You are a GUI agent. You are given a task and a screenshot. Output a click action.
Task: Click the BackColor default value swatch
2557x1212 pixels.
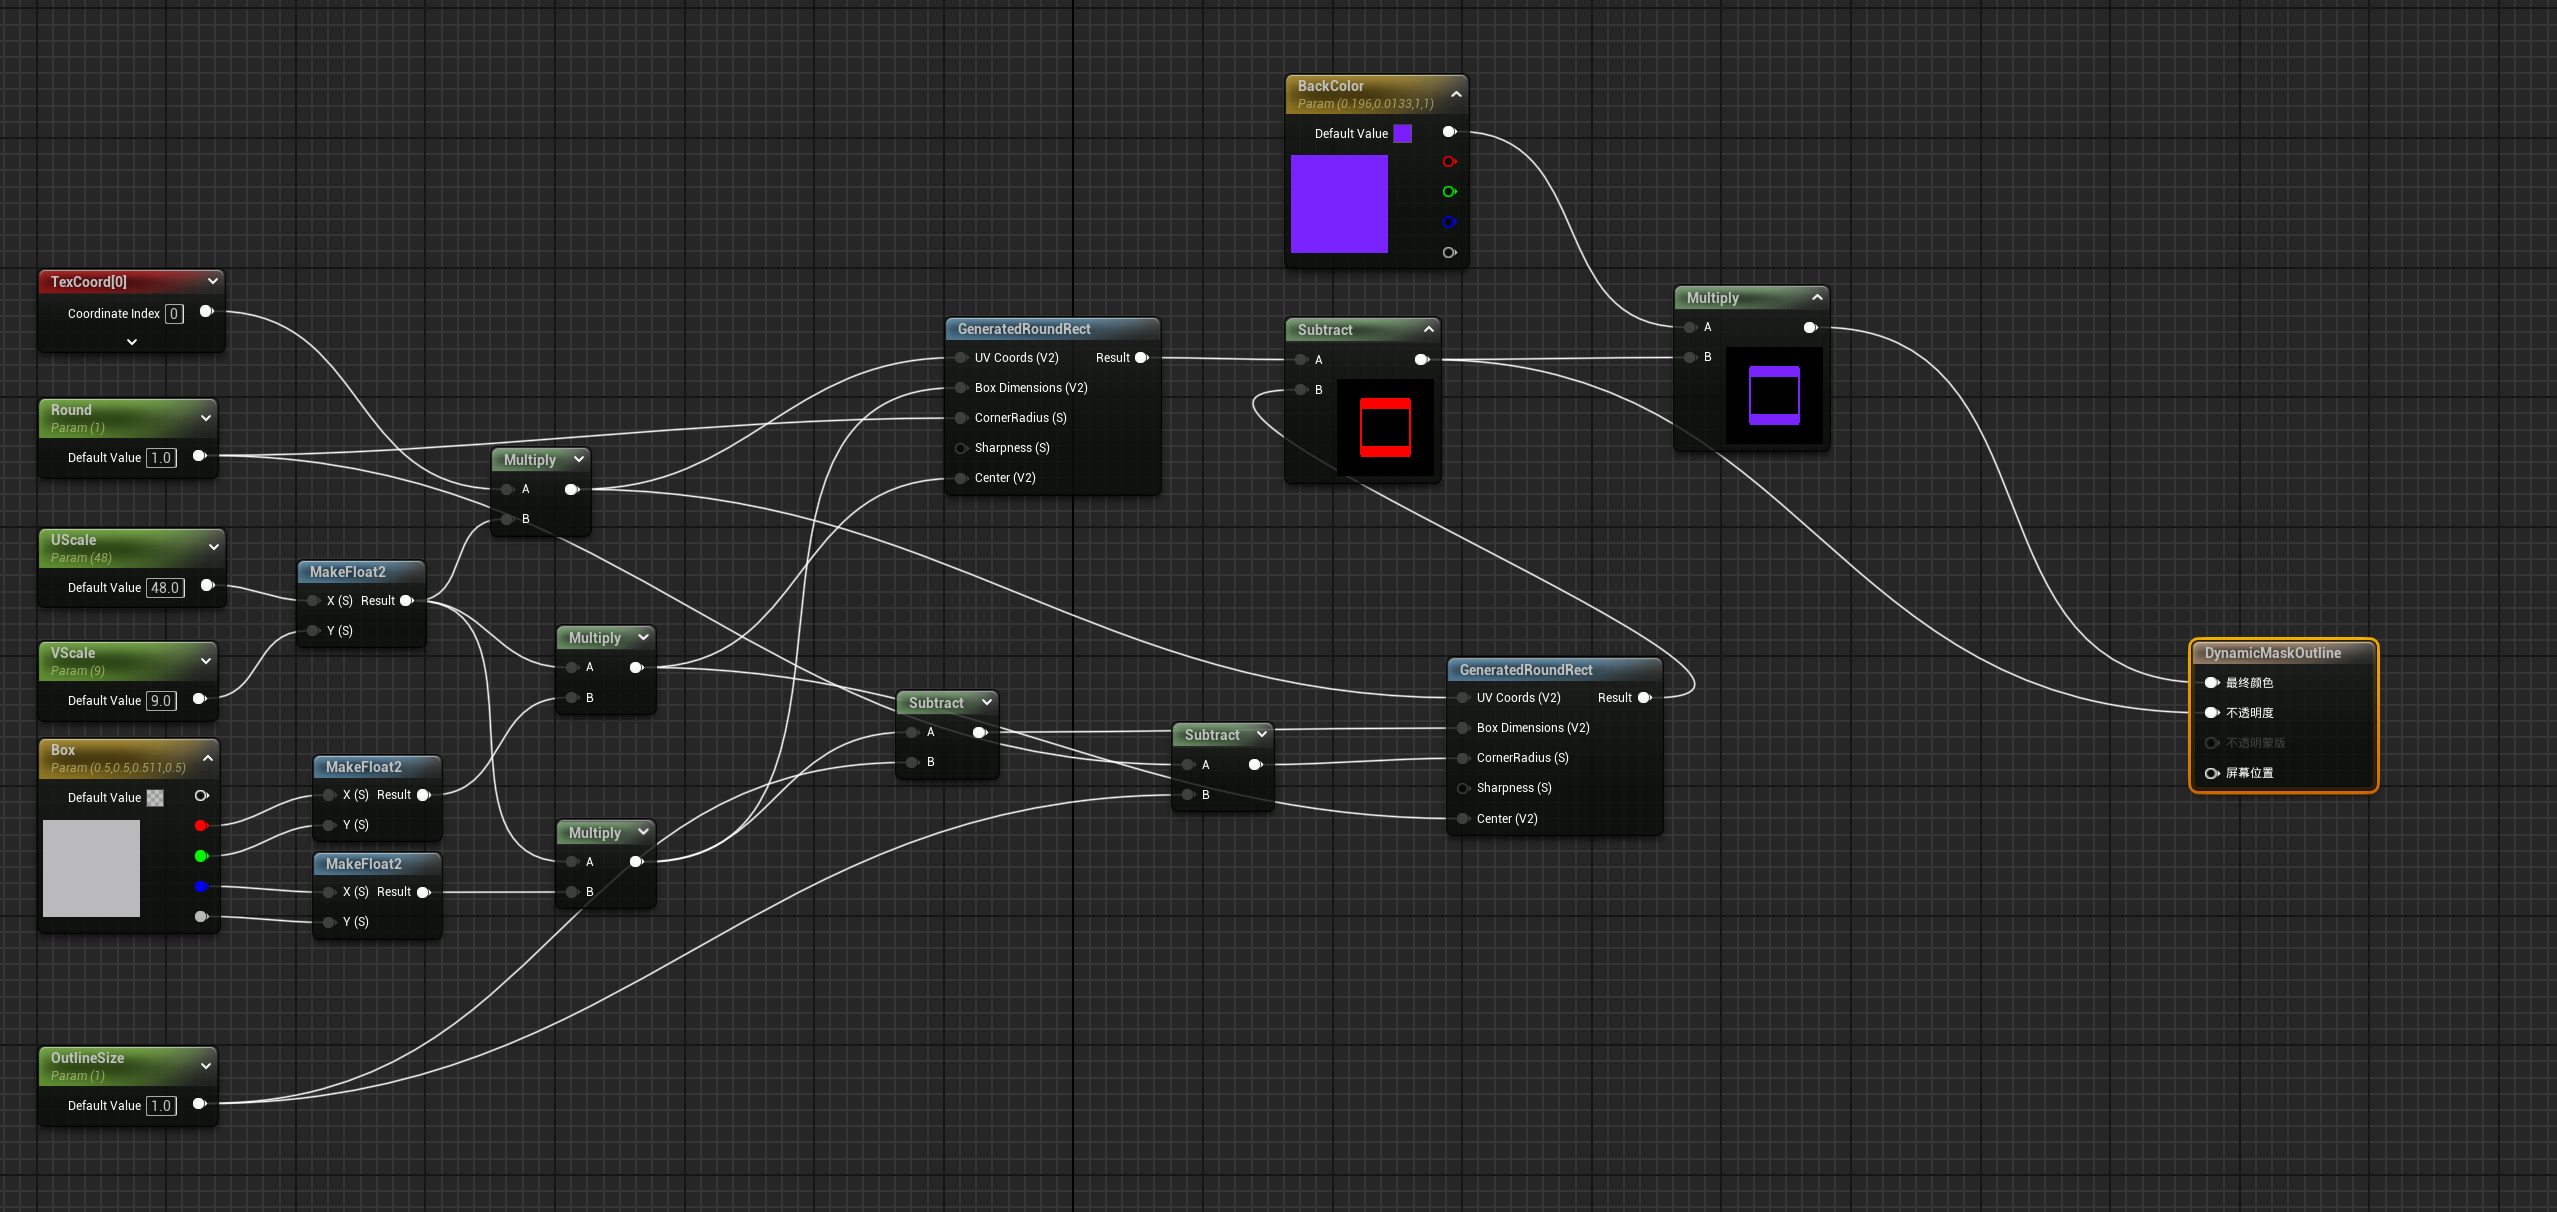click(1403, 134)
